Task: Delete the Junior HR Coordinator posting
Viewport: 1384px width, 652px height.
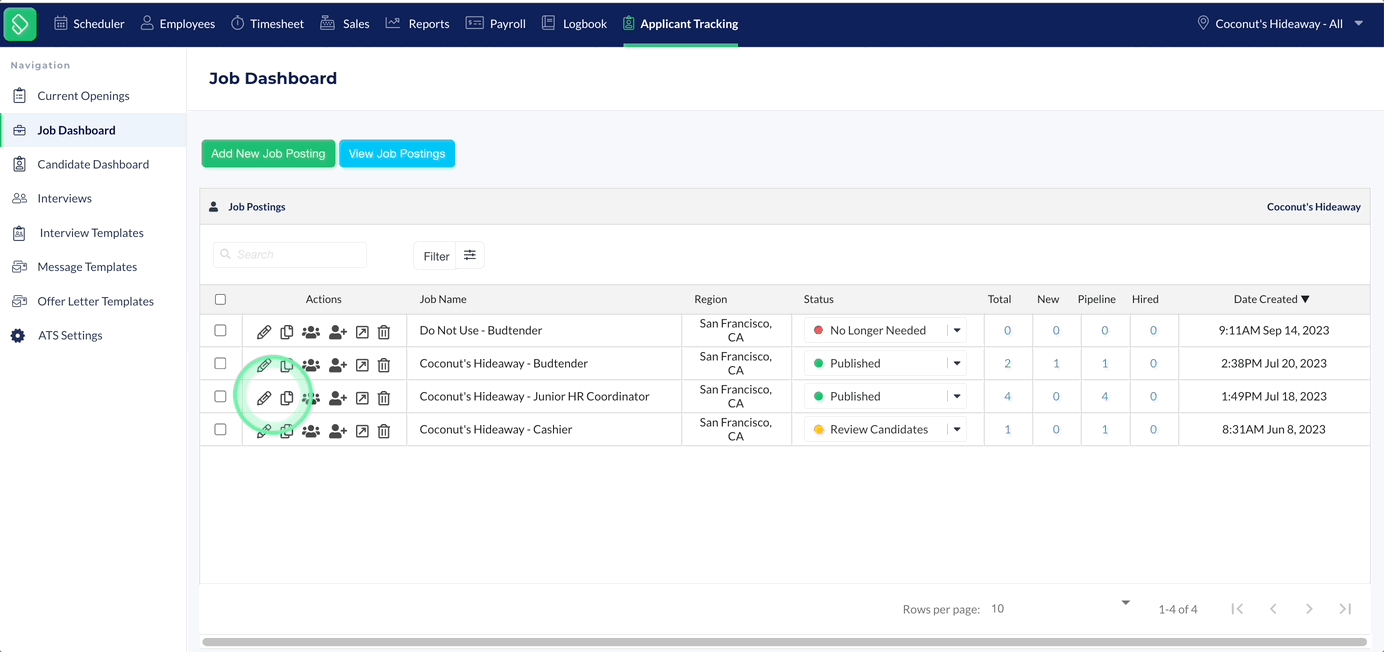Action: pyautogui.click(x=384, y=398)
